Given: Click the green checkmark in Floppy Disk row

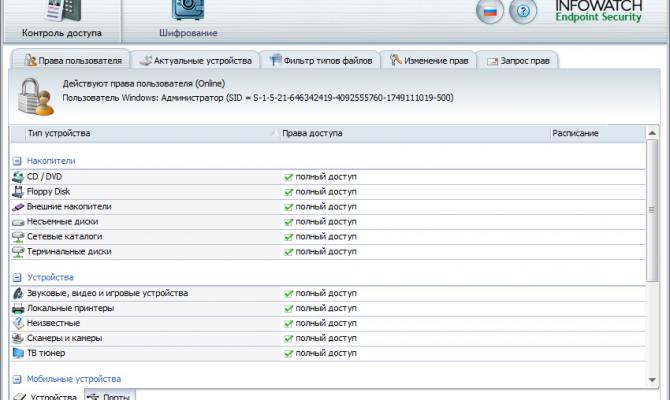Looking at the screenshot, I should pyautogui.click(x=289, y=192).
